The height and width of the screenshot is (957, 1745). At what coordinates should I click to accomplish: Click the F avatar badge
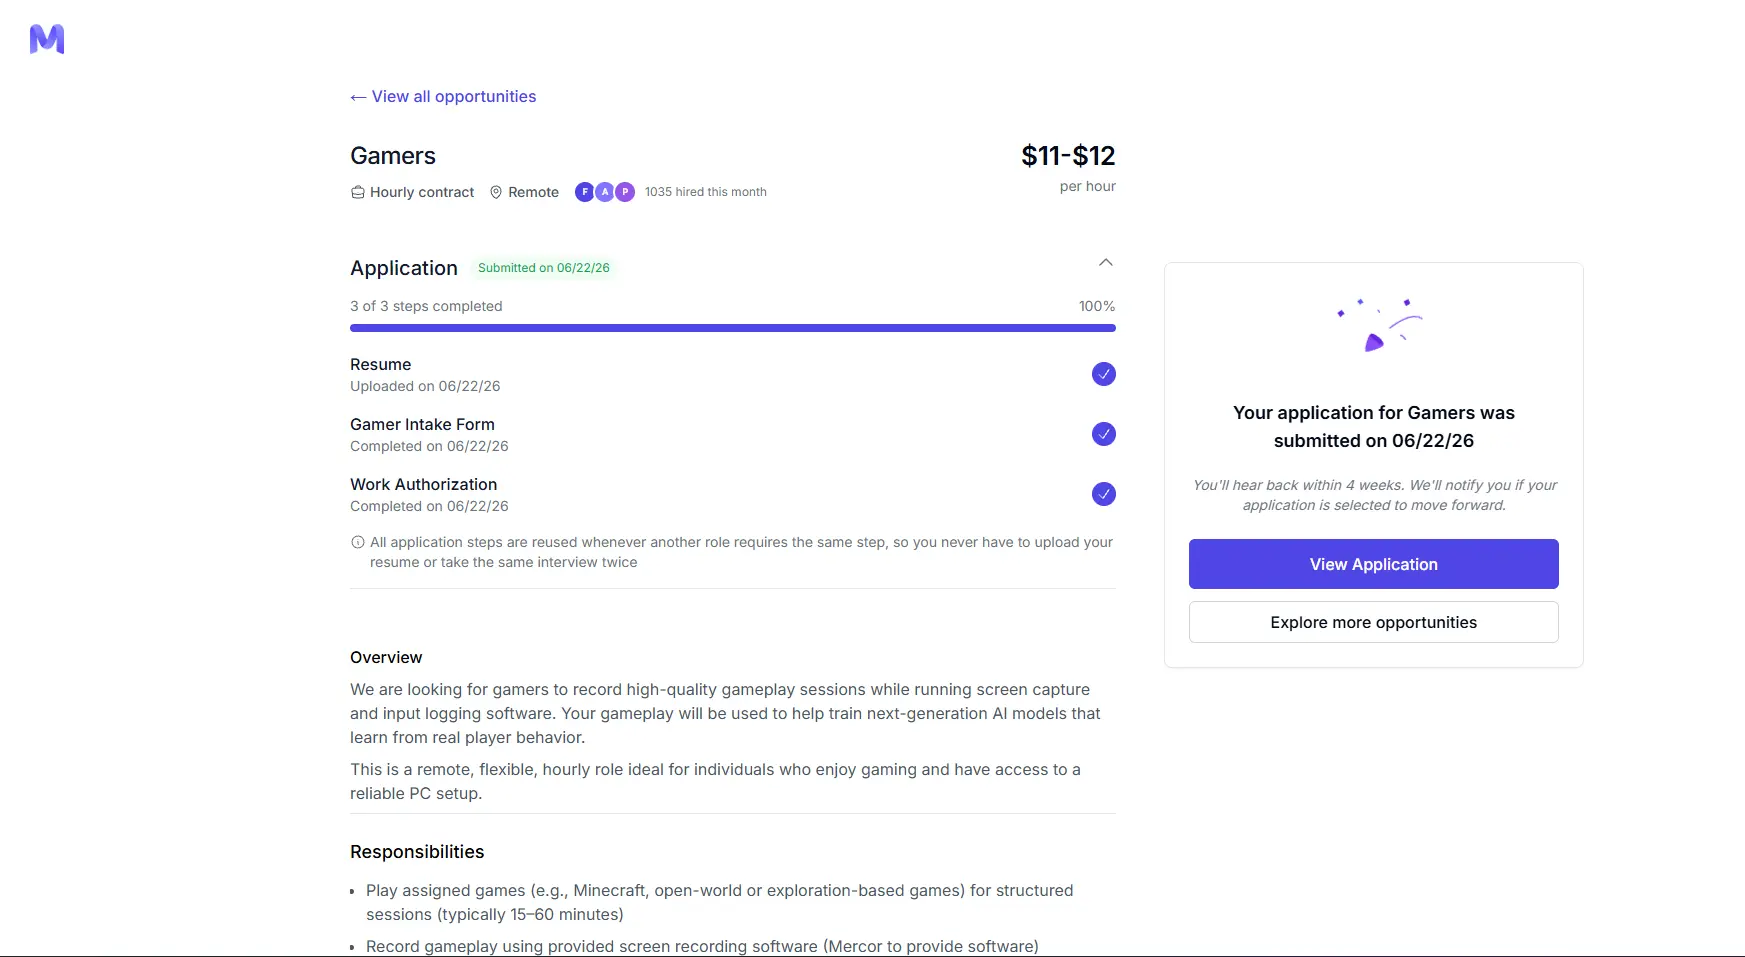585,192
